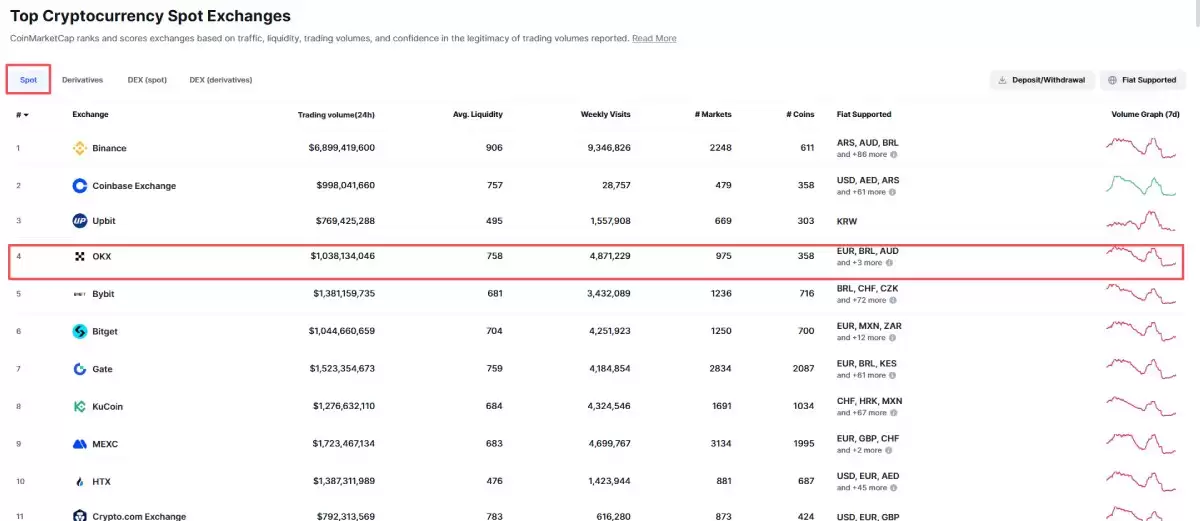
Task: Switch to the Derivatives tab
Action: point(82,80)
